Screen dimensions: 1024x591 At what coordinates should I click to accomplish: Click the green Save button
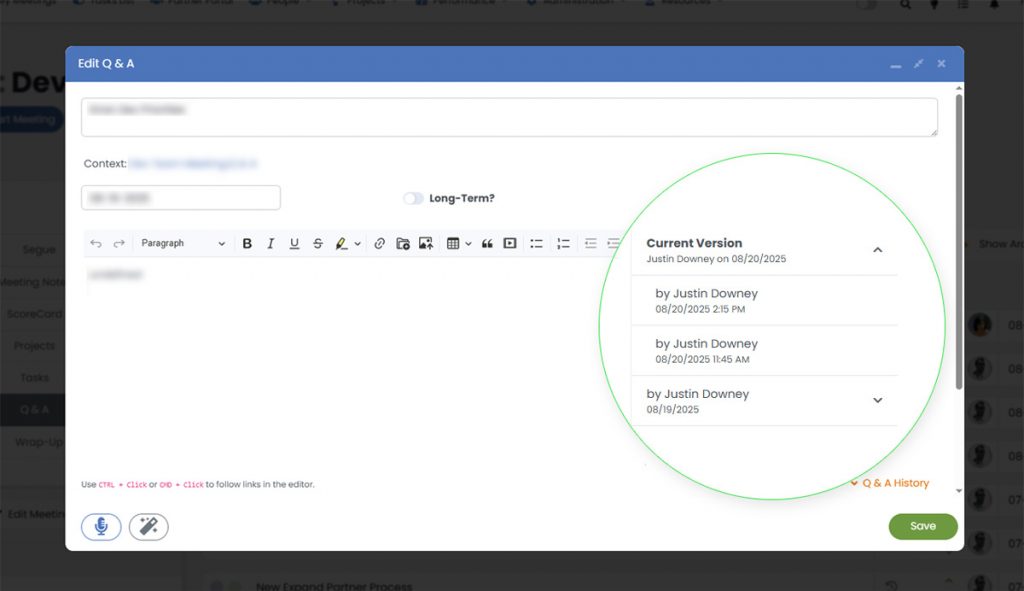click(922, 526)
